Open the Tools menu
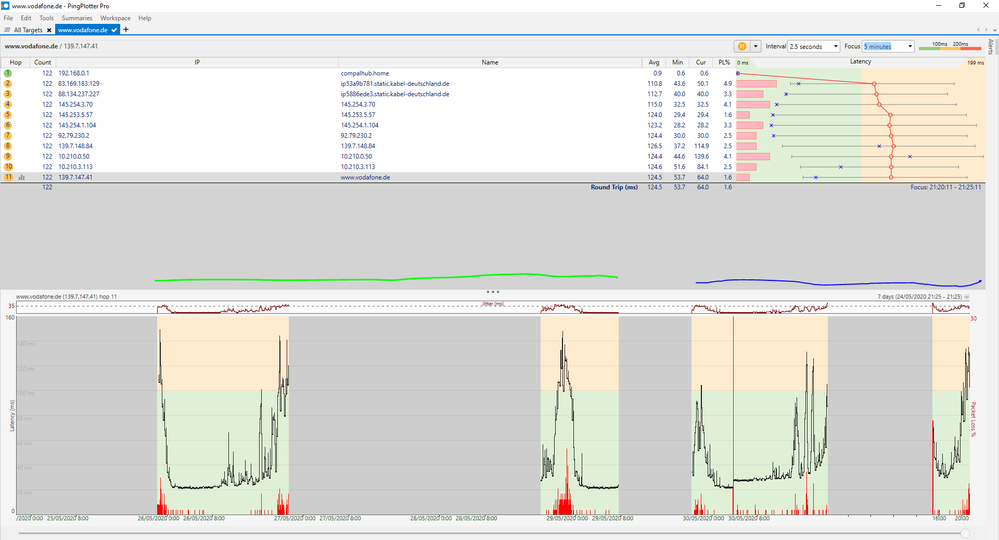This screenshot has height=540, width=999. 47,18
